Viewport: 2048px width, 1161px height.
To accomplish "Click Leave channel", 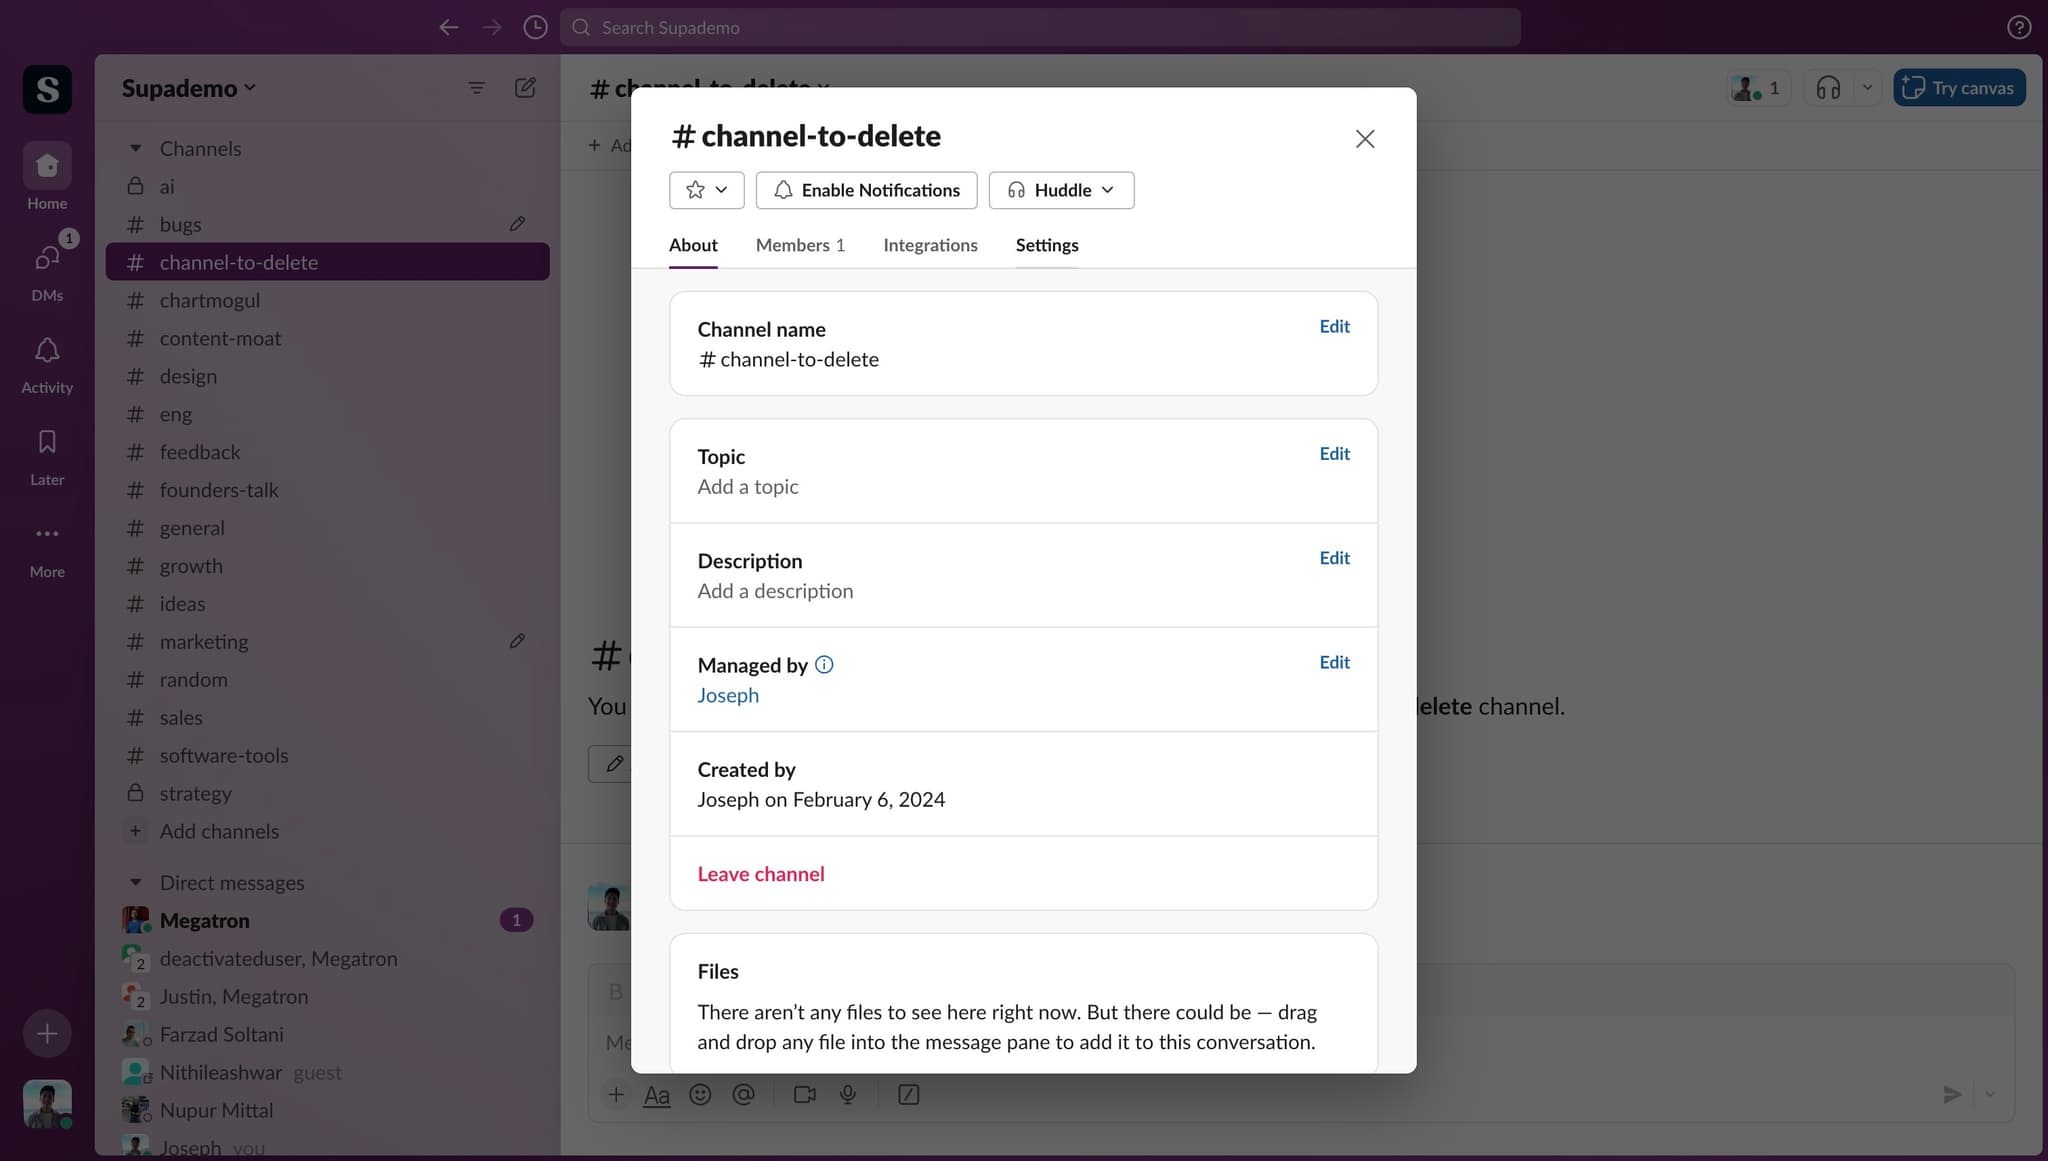I will pyautogui.click(x=760, y=873).
